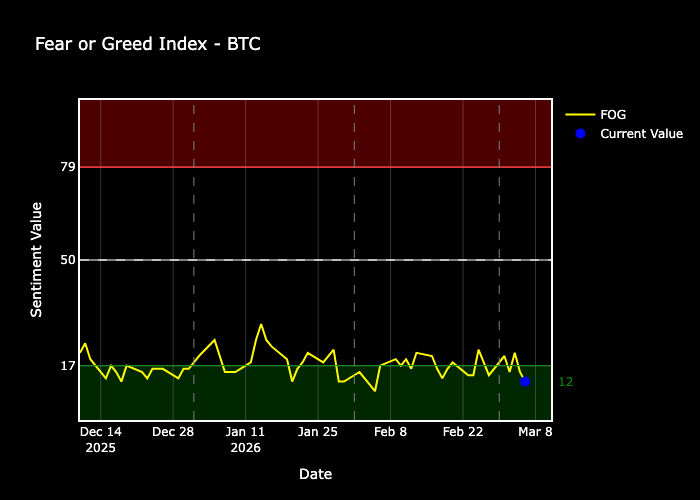Click the 'Jan 25' x-axis tick label
Image resolution: width=700 pixels, height=500 pixels.
click(x=318, y=432)
